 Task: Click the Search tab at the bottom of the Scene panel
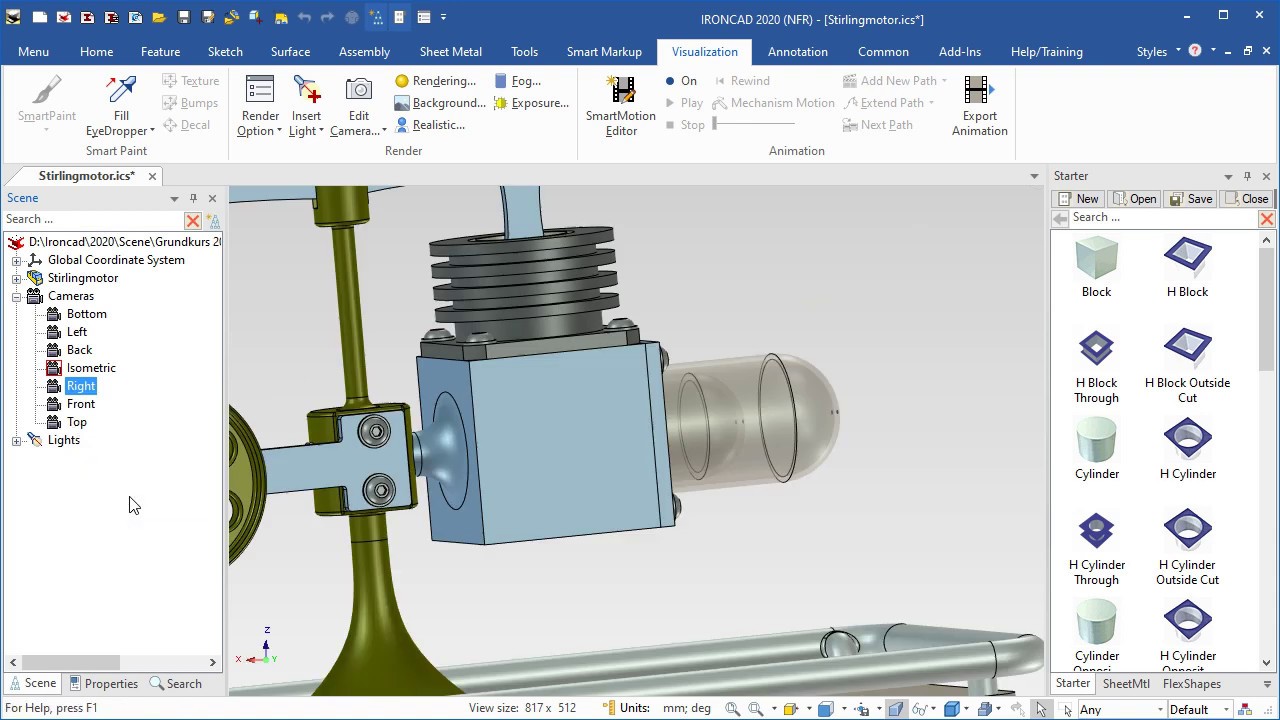[176, 684]
